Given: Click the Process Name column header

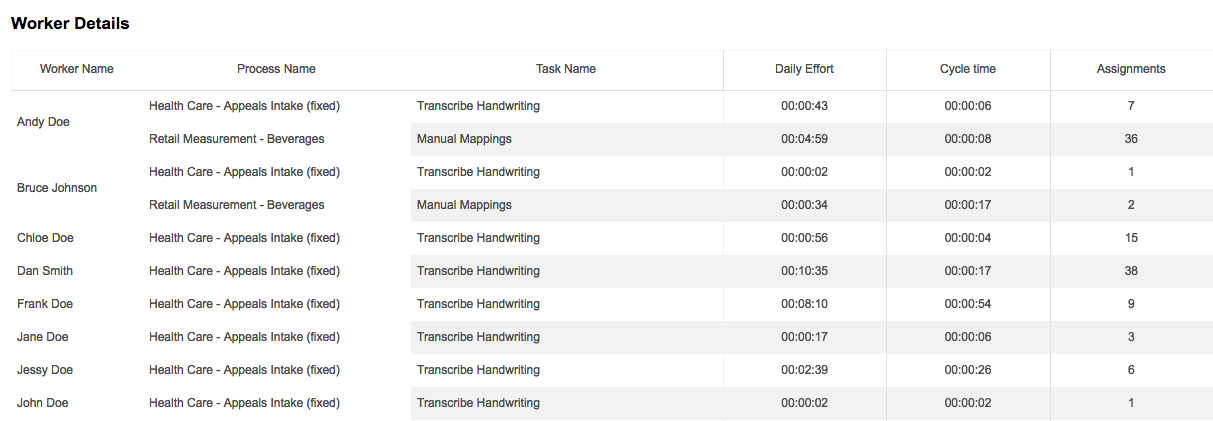Looking at the screenshot, I should click(x=276, y=69).
